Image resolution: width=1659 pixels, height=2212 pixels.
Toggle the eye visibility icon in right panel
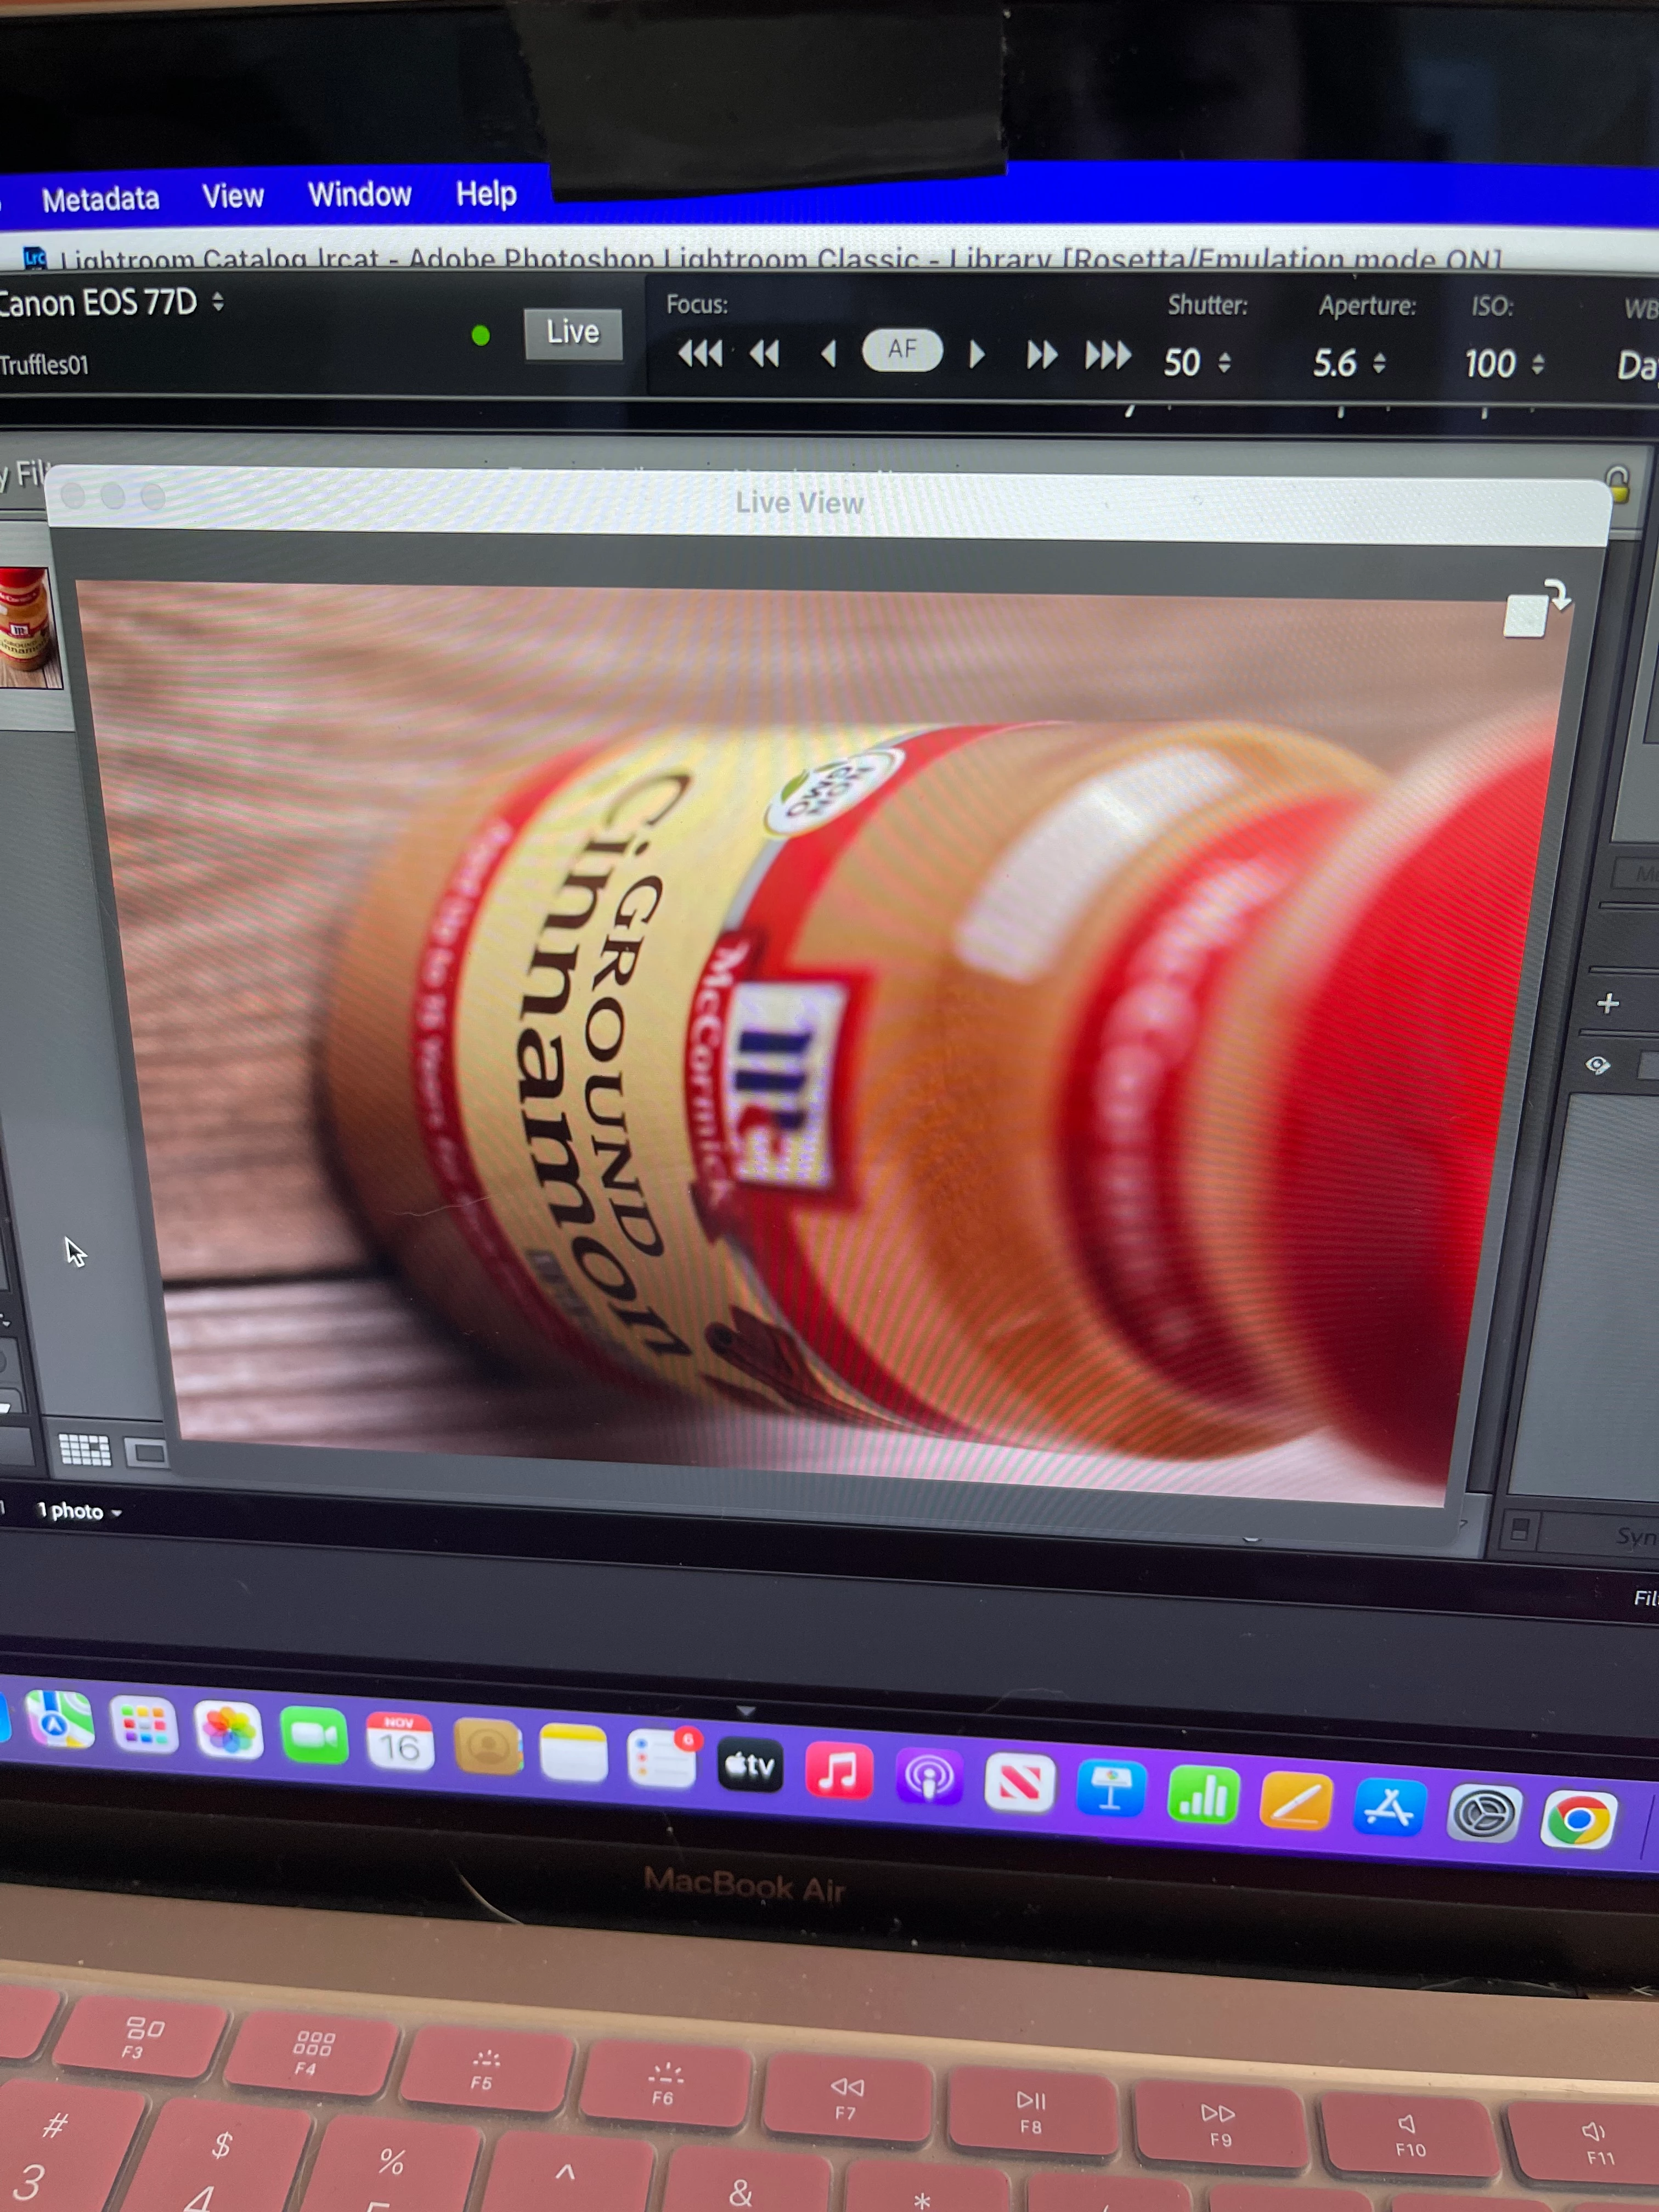[x=1598, y=1065]
